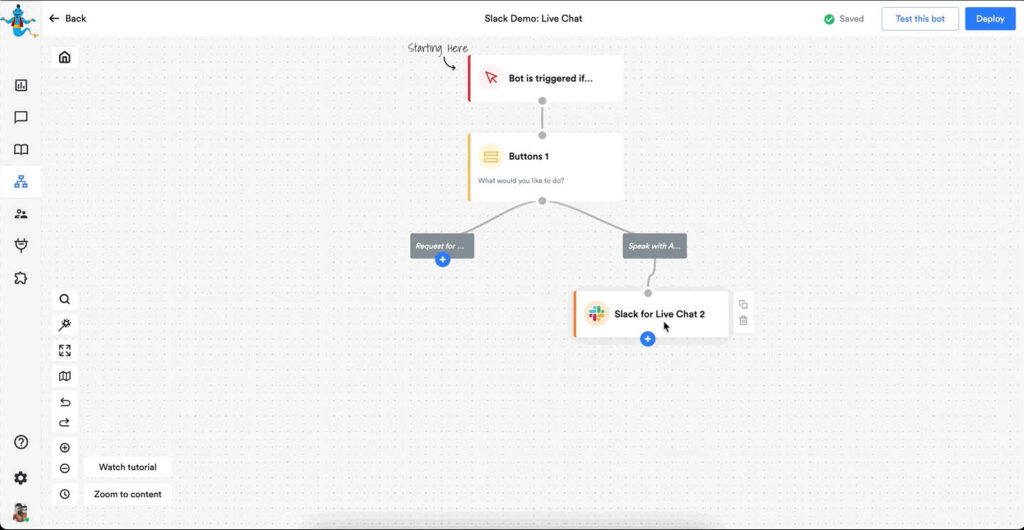
Task: Select the flow builder sidebar icon
Action: [21, 182]
